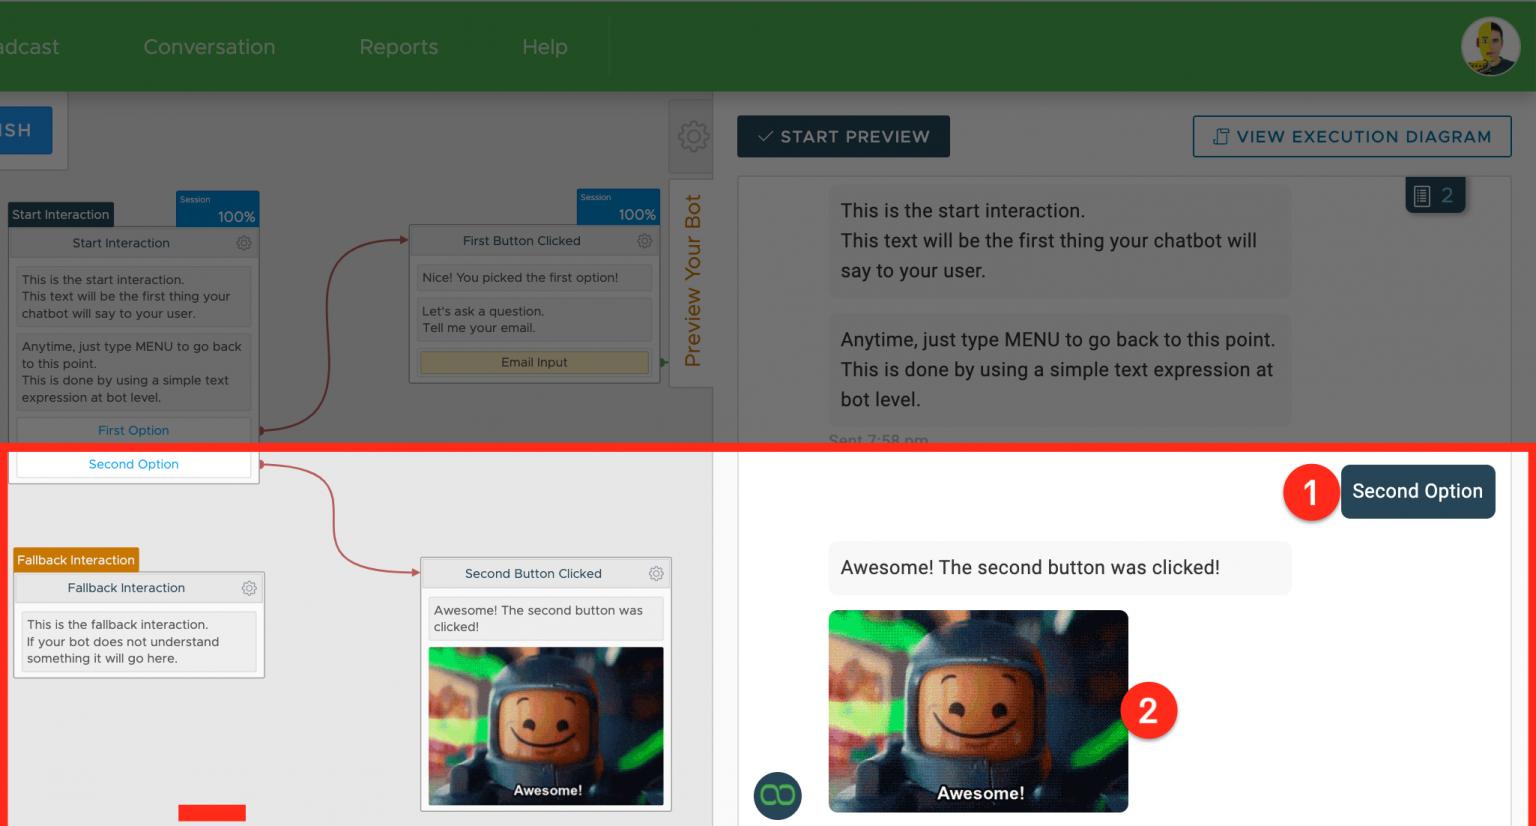Click the flow designer settings gear above the preview
This screenshot has height=826, width=1536.
click(x=692, y=137)
